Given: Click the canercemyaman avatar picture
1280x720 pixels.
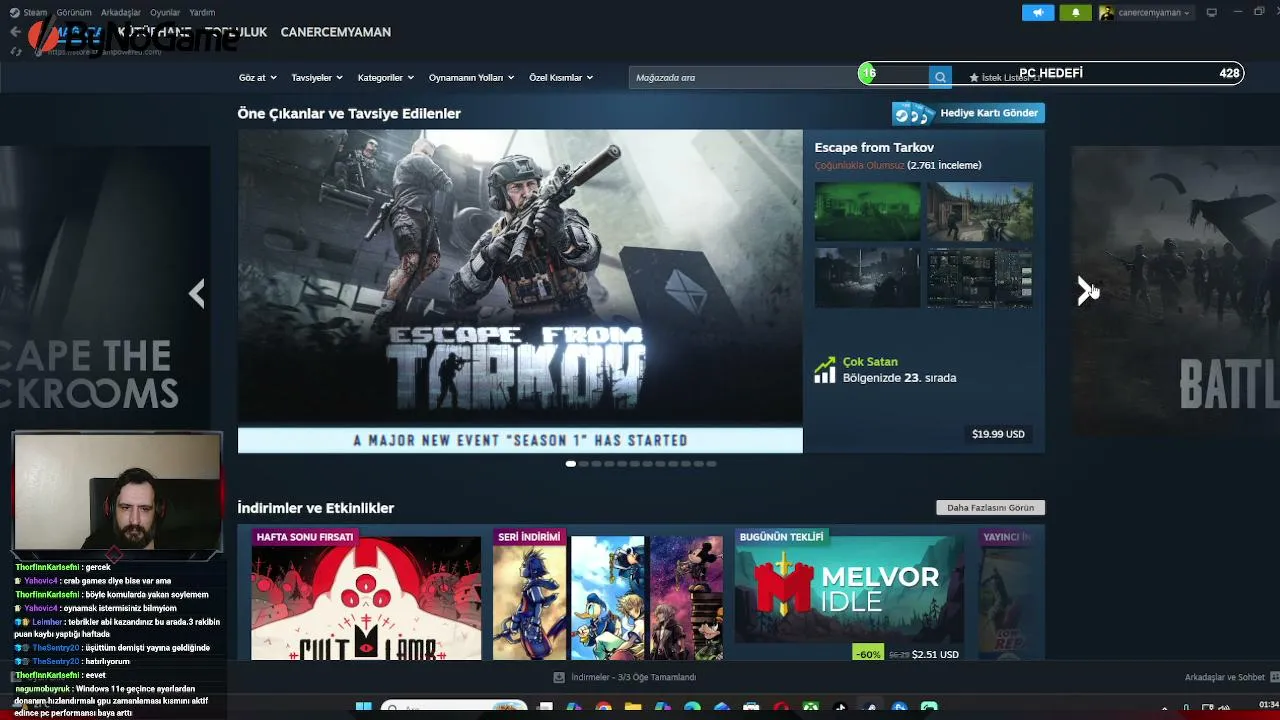Looking at the screenshot, I should tap(1107, 13).
